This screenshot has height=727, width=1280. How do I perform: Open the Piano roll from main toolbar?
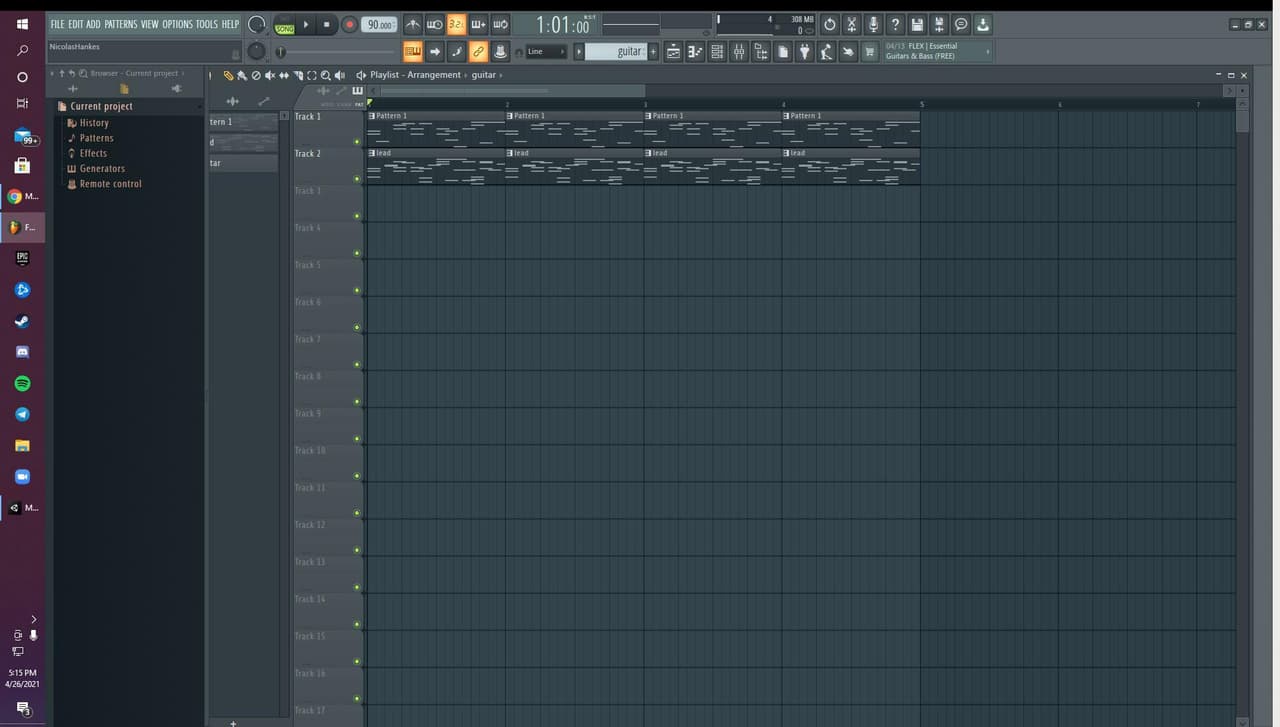coord(695,52)
